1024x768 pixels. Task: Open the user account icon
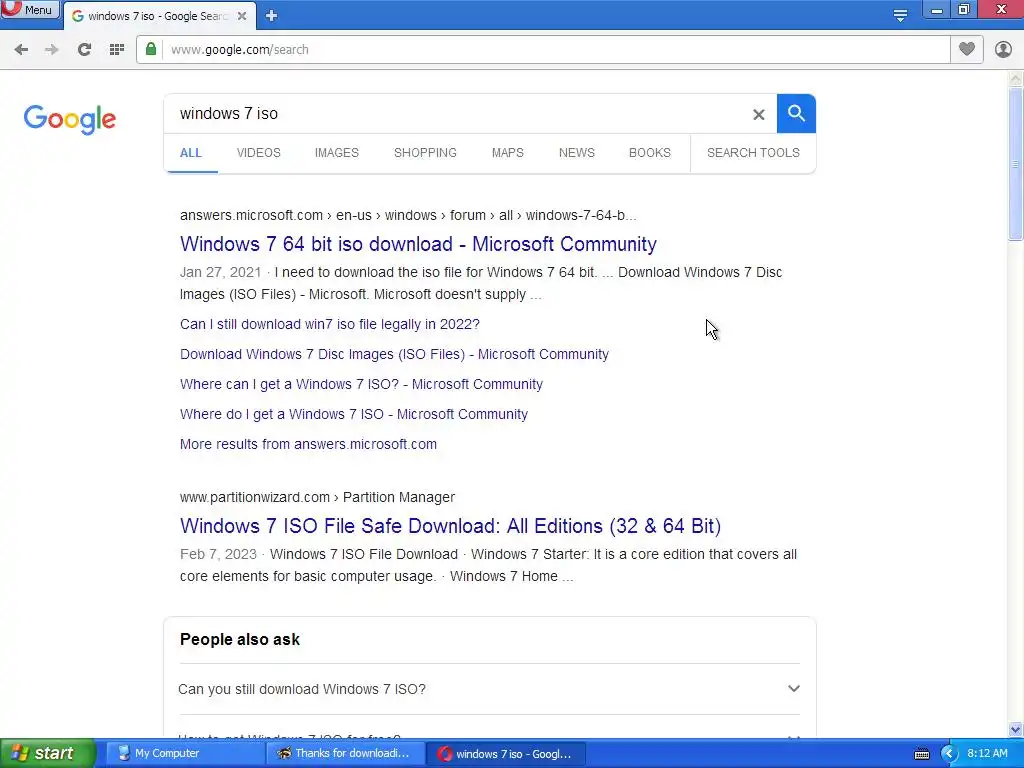1003,50
